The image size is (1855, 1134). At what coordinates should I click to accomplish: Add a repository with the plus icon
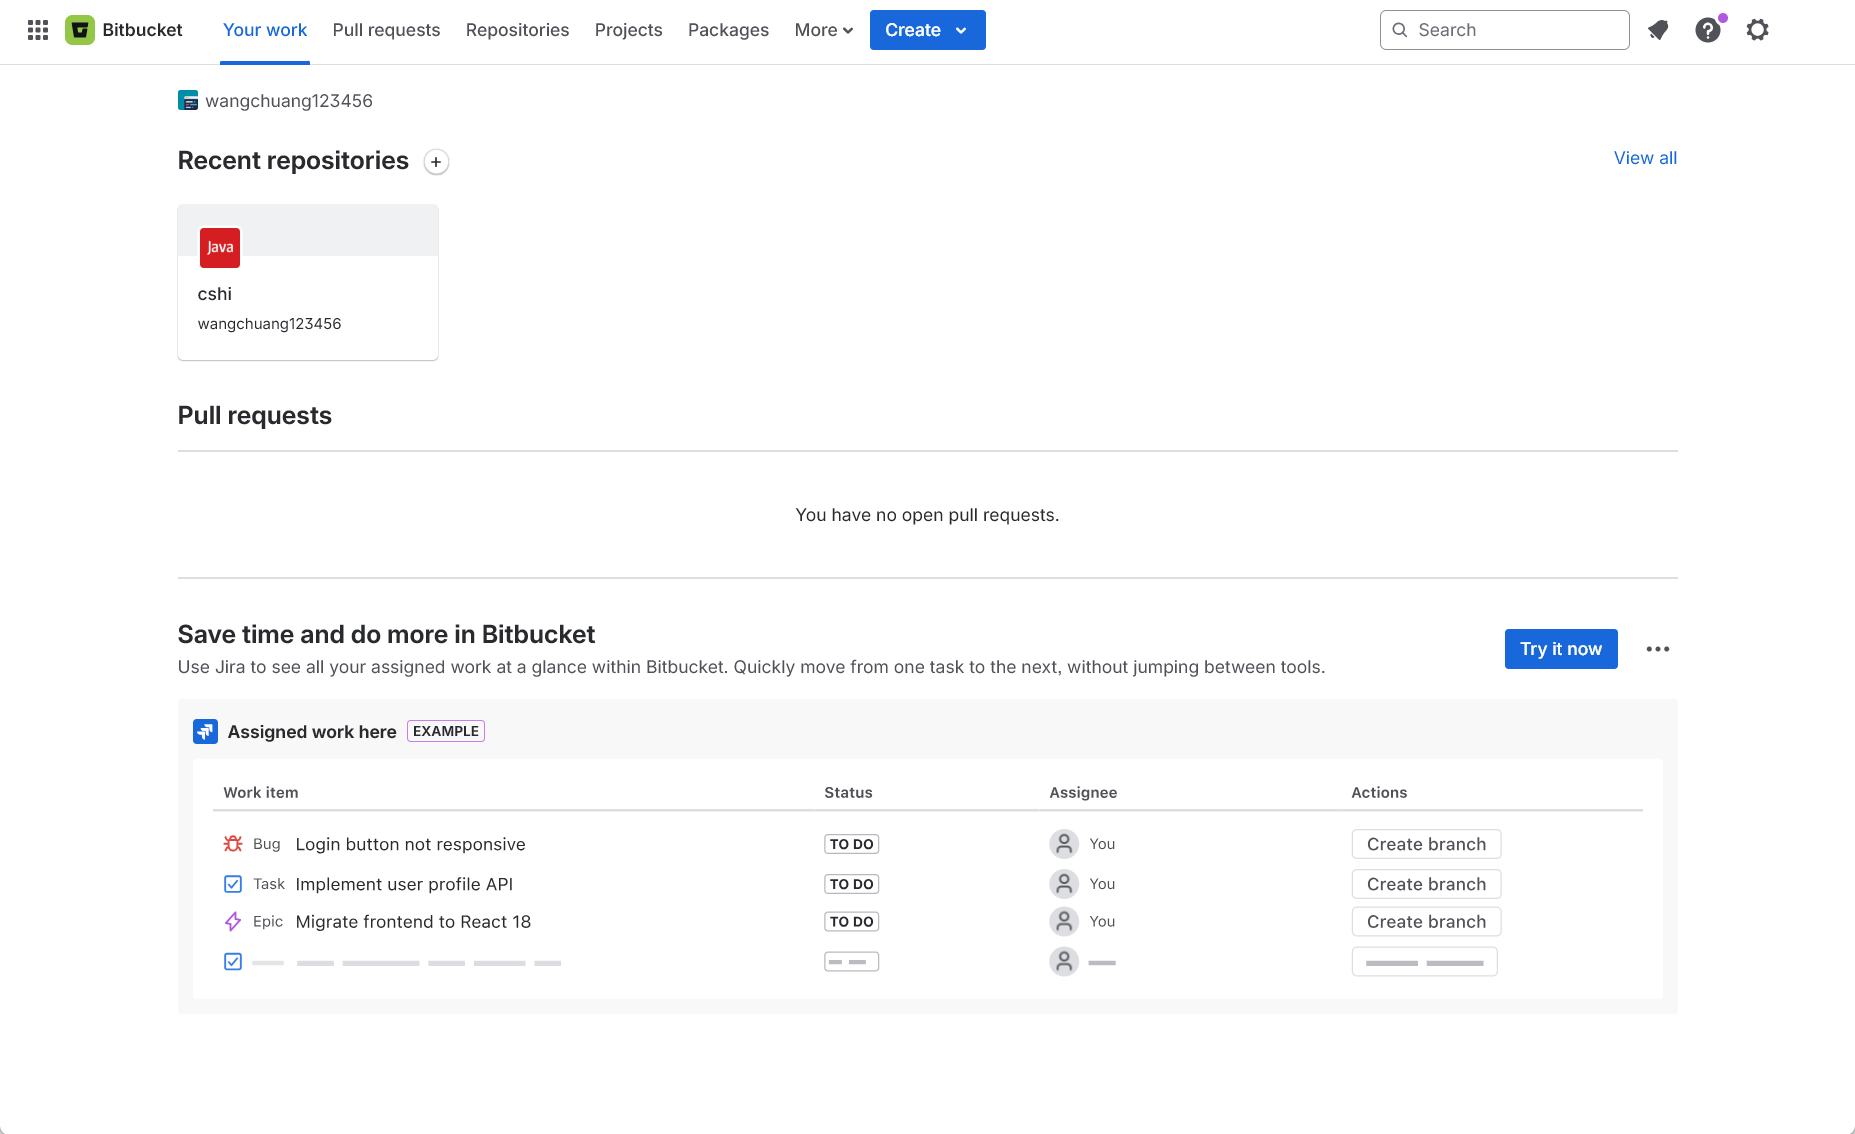click(436, 161)
